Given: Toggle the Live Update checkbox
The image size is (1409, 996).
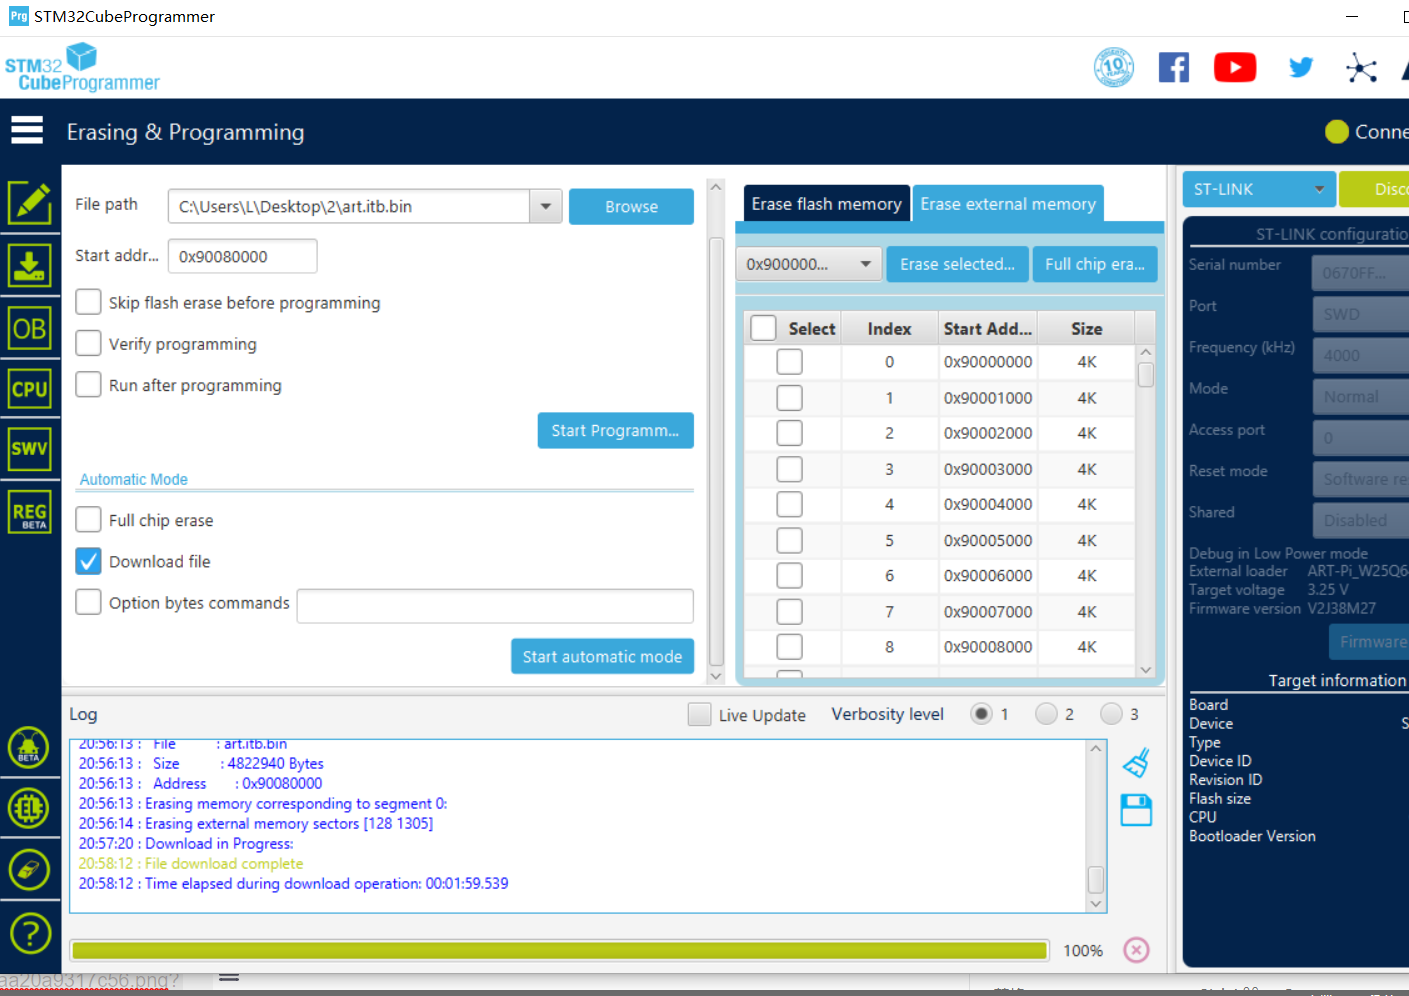Looking at the screenshot, I should 699,714.
